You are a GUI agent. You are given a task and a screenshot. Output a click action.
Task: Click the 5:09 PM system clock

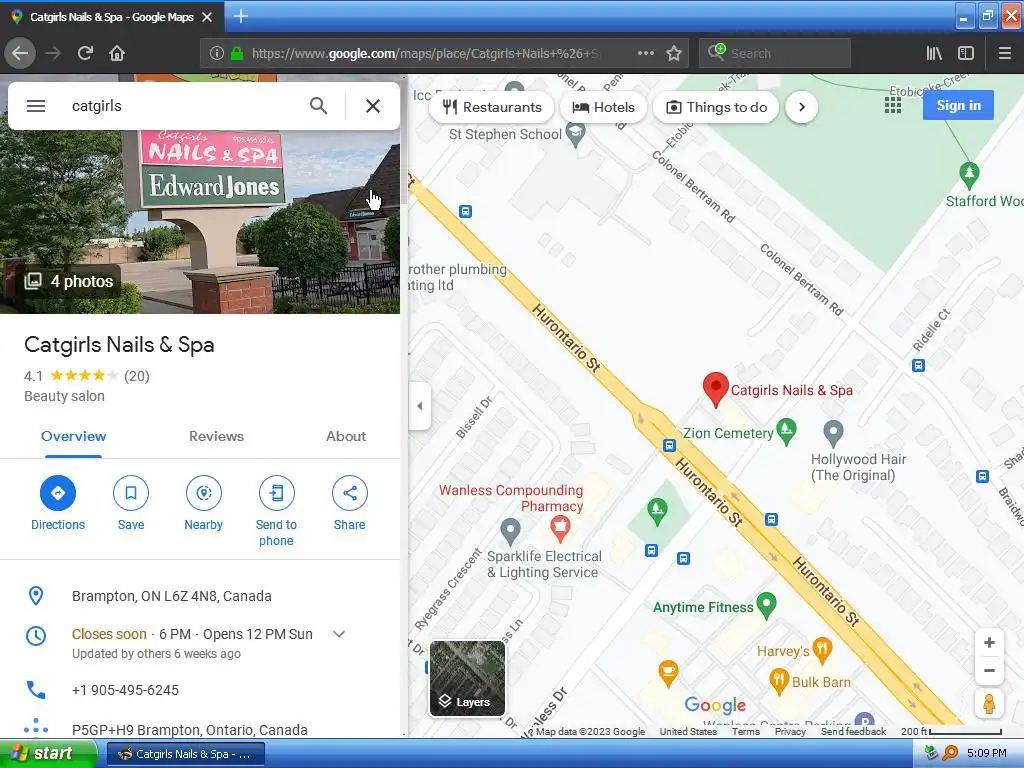click(987, 753)
